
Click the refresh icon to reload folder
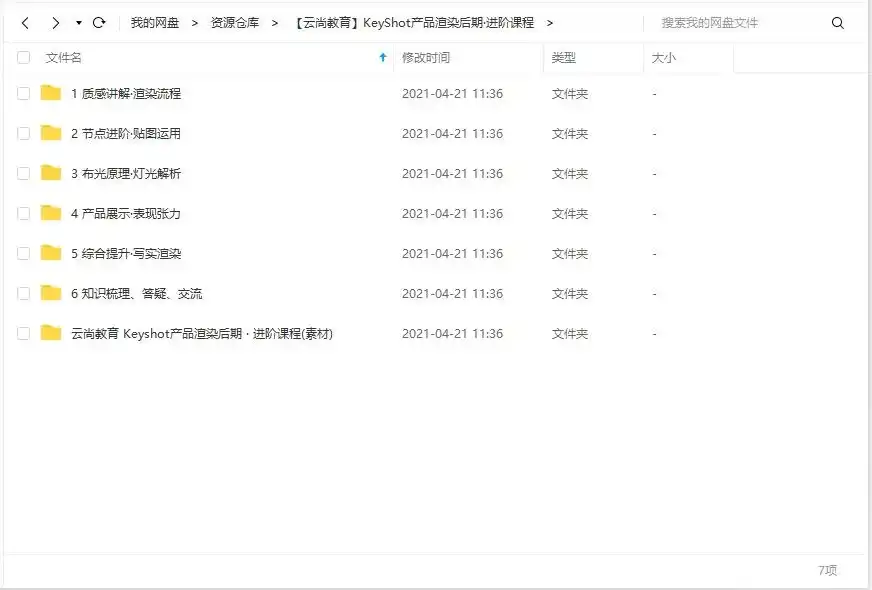pos(98,21)
